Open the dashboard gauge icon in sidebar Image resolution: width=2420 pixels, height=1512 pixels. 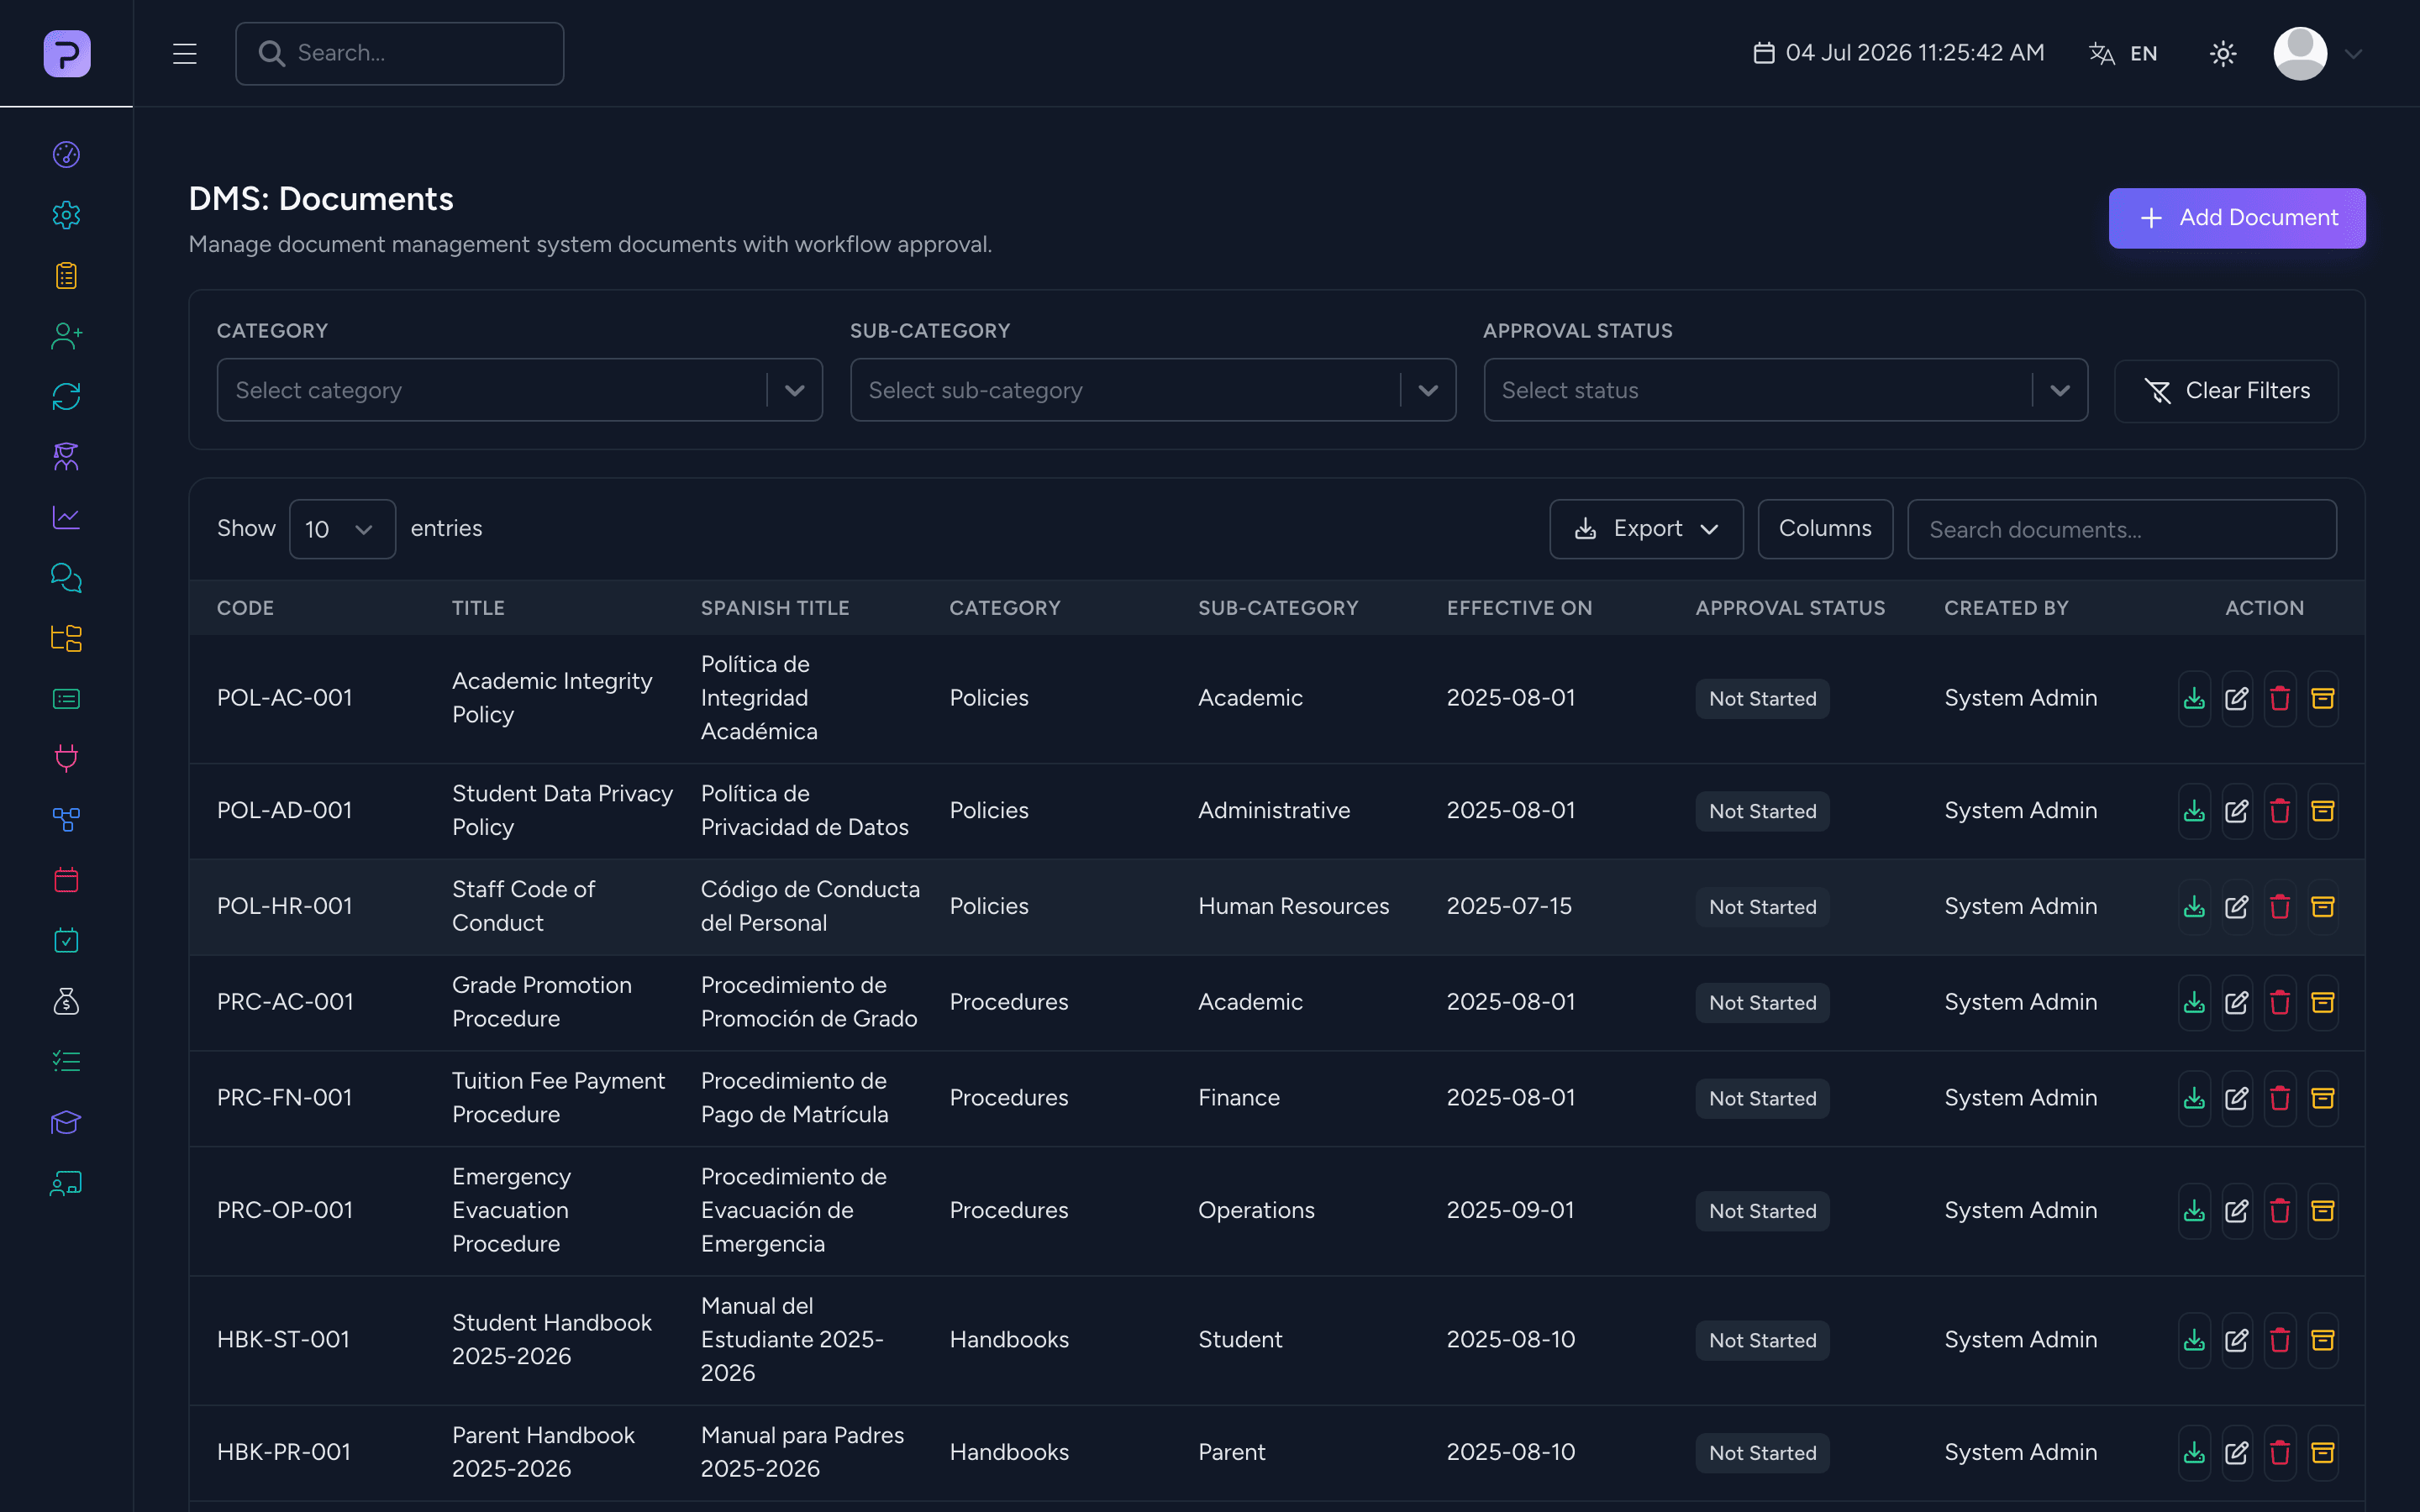click(x=66, y=154)
